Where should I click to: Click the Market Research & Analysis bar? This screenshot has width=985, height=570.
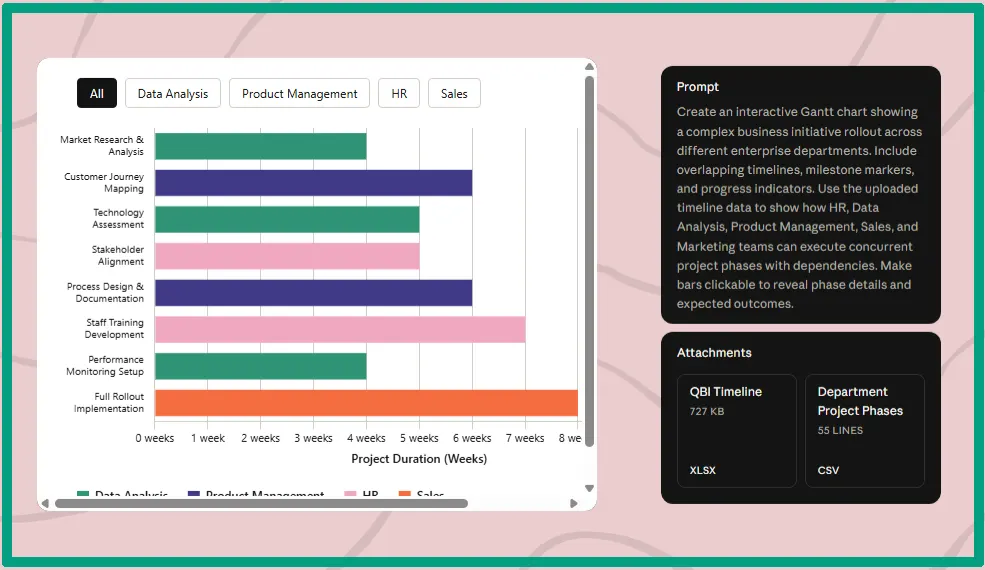[x=260, y=146]
